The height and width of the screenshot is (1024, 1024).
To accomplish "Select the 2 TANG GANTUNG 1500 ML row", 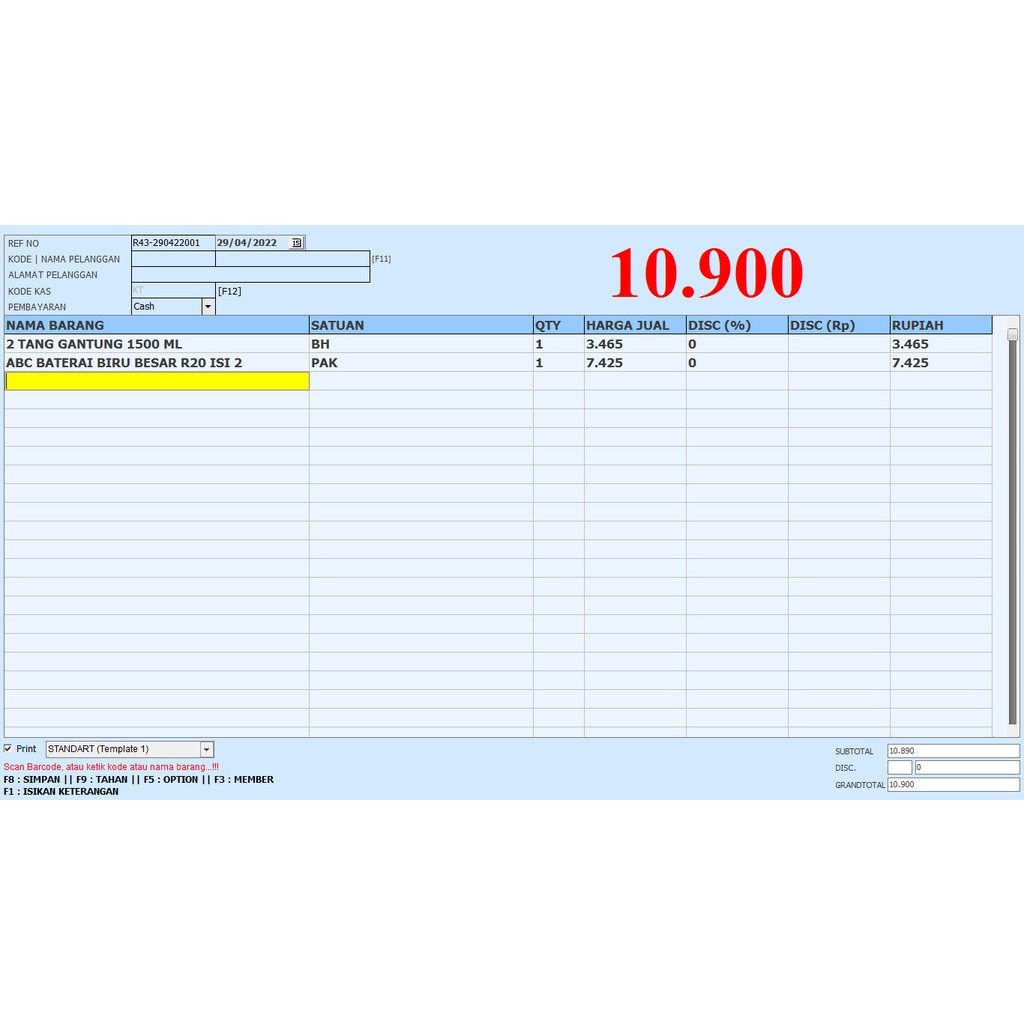I will (498, 344).
